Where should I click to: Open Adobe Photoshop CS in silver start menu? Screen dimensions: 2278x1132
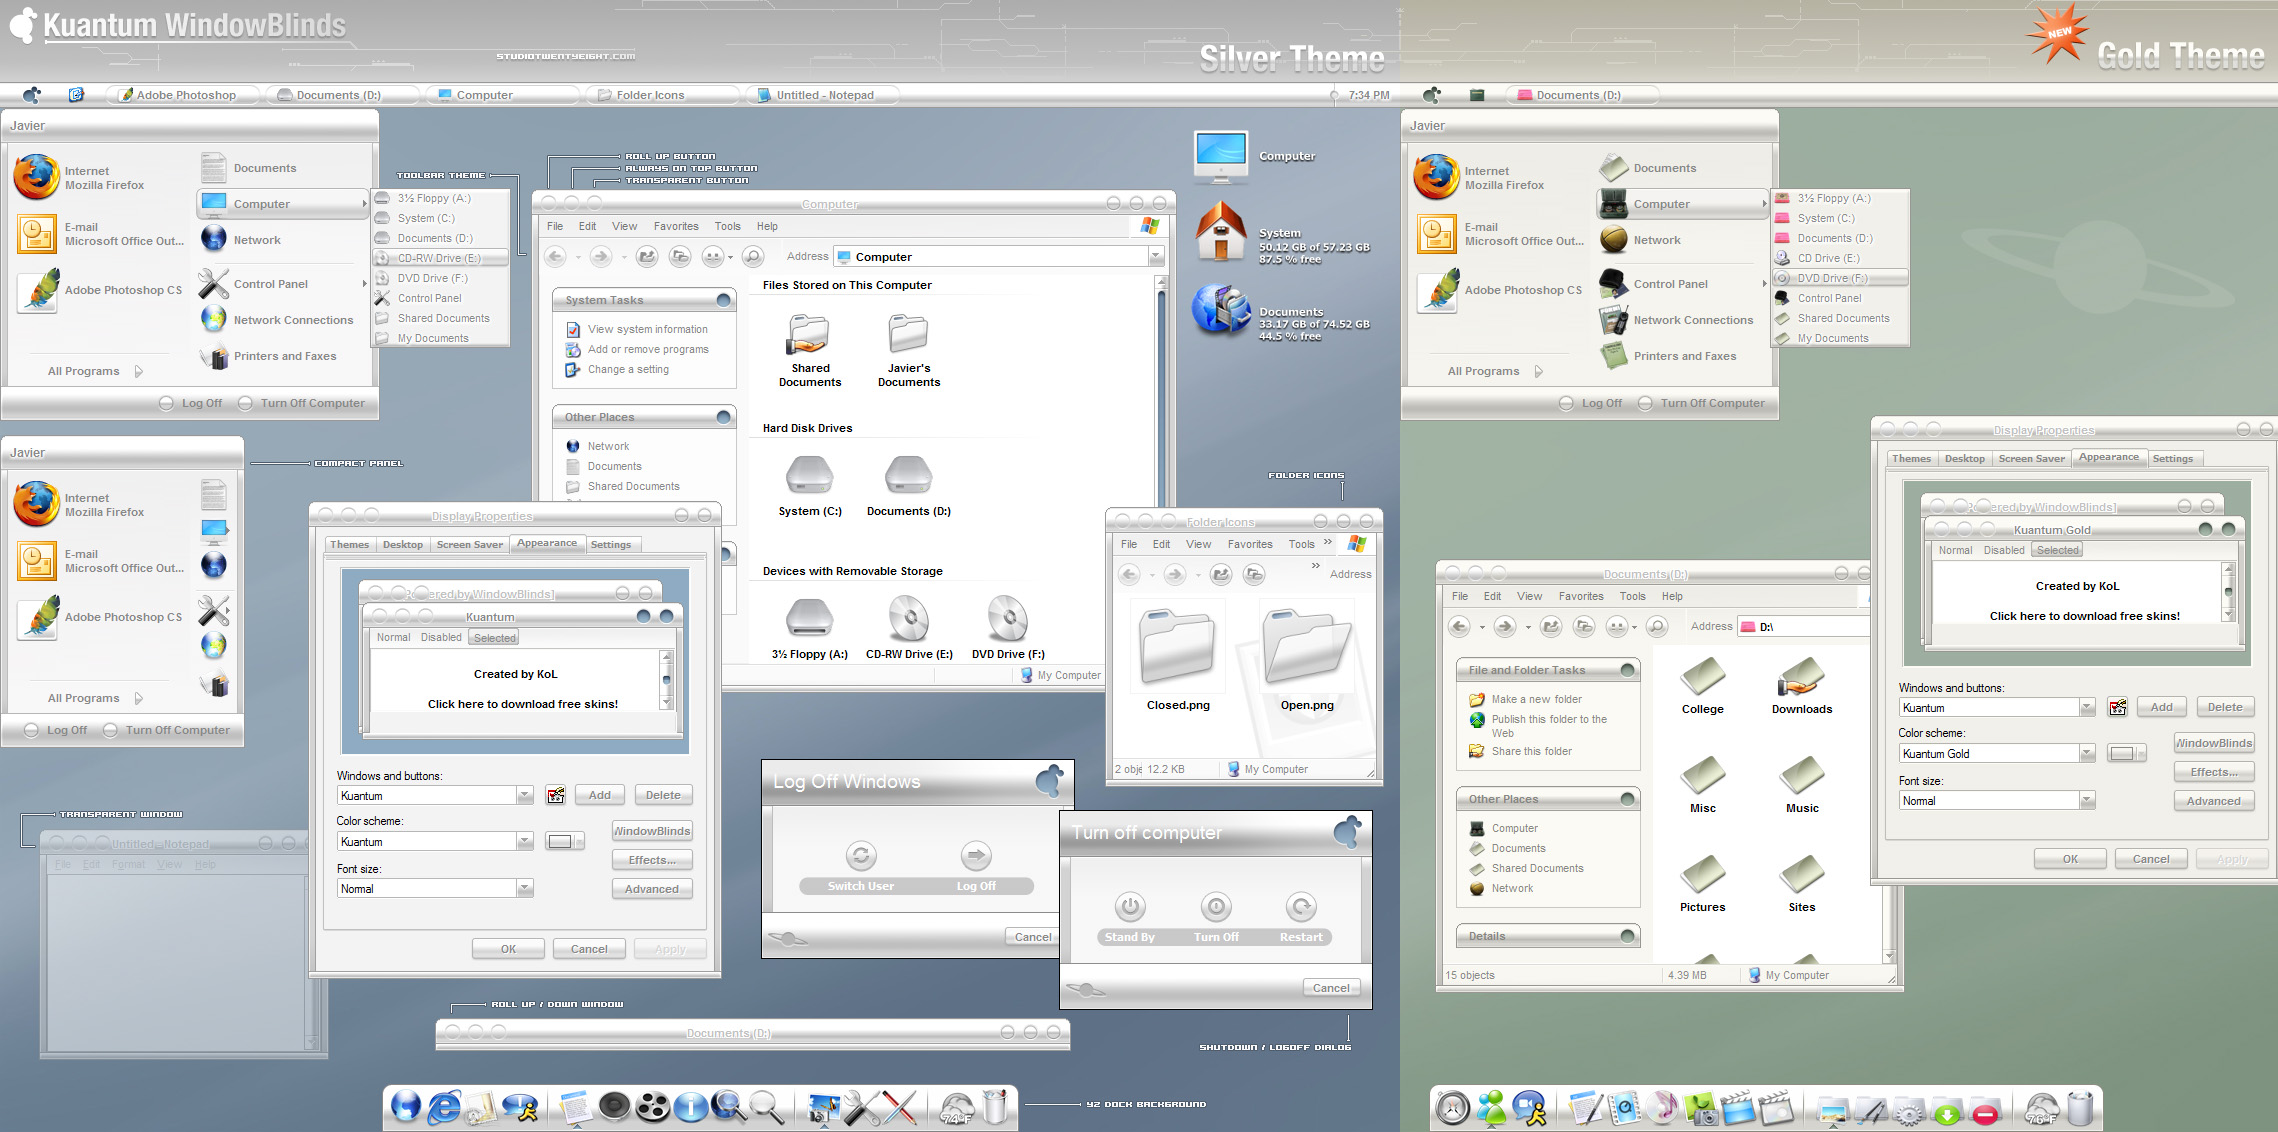(100, 290)
